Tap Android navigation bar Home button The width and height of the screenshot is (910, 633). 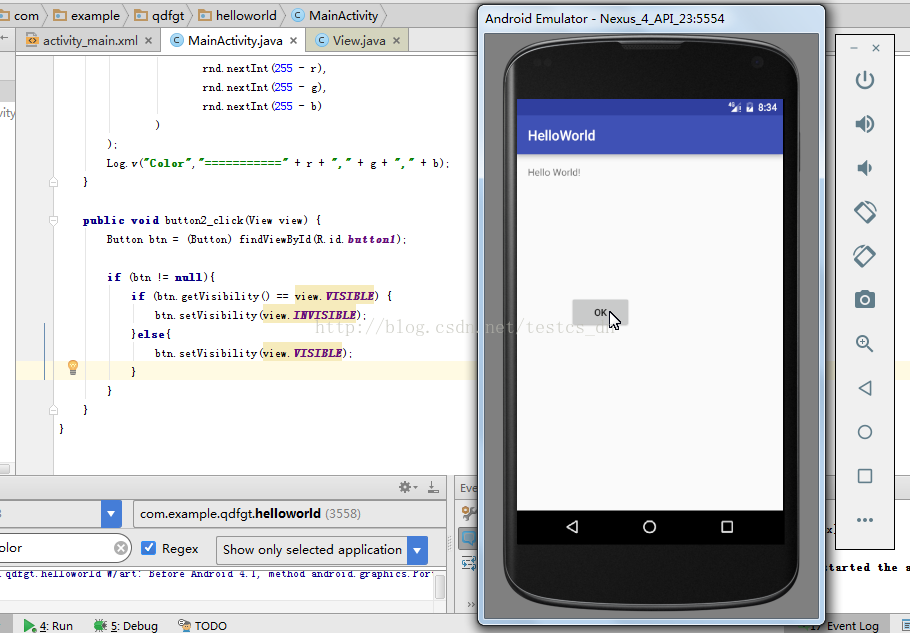tap(649, 527)
